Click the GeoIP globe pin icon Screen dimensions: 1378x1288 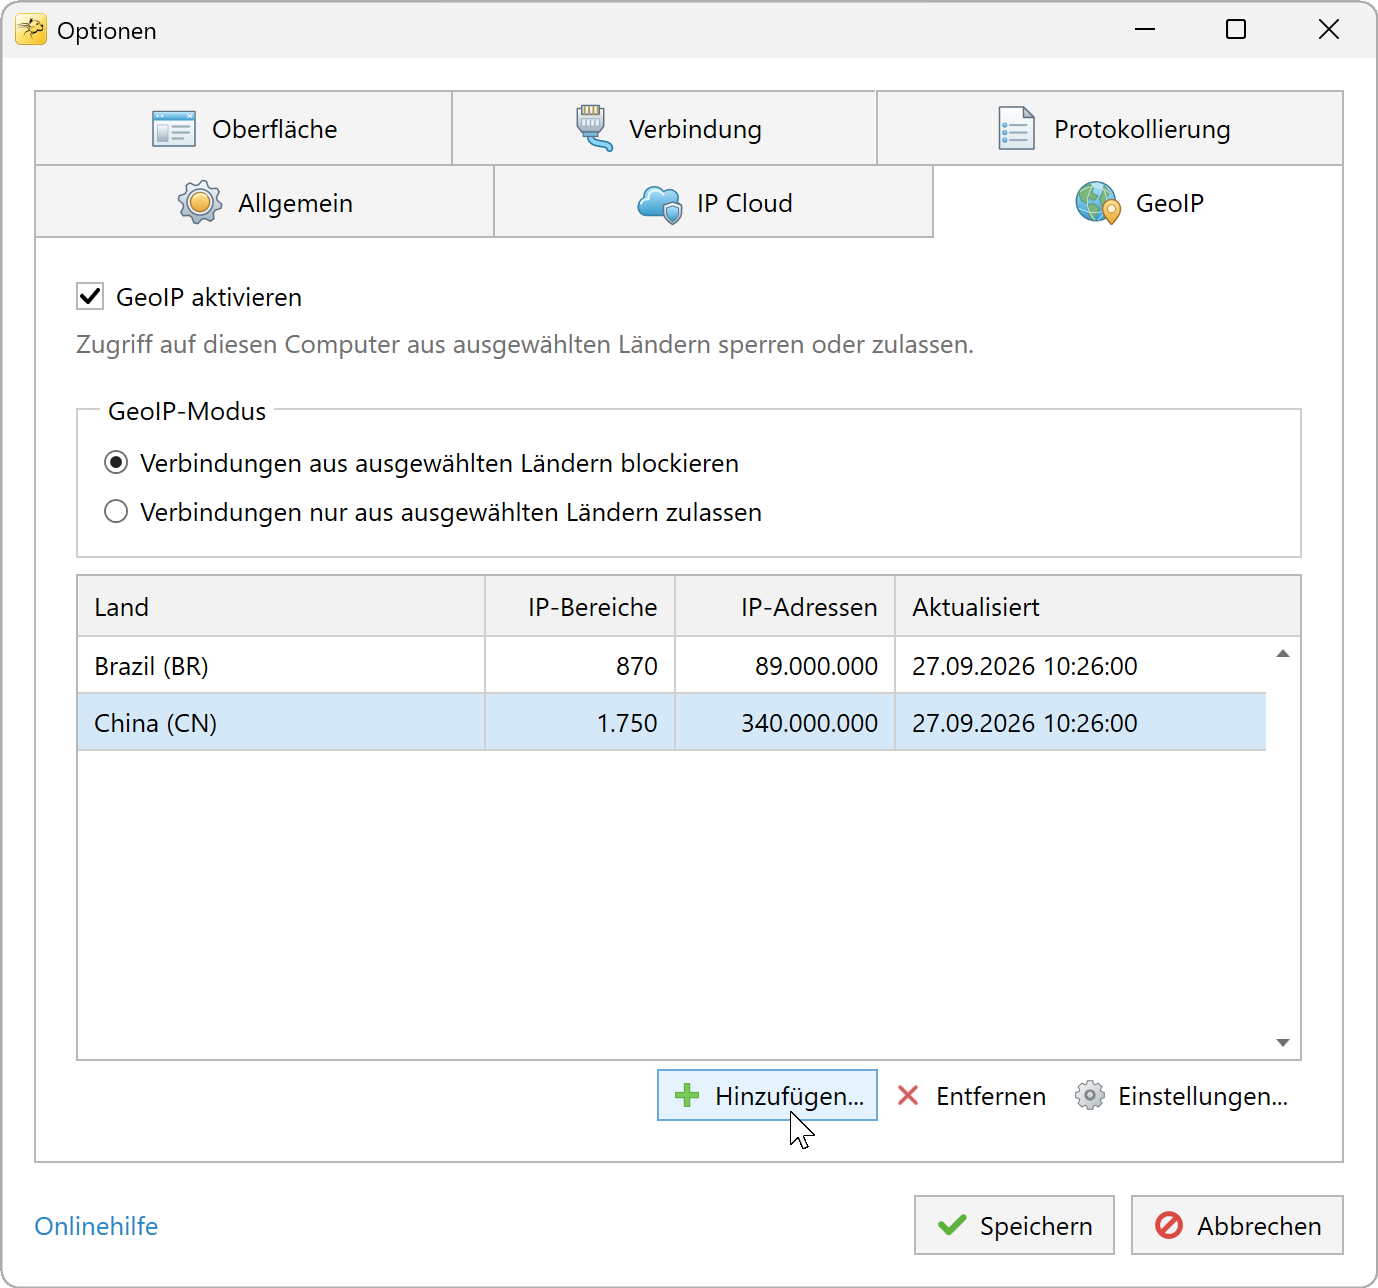(x=1098, y=203)
